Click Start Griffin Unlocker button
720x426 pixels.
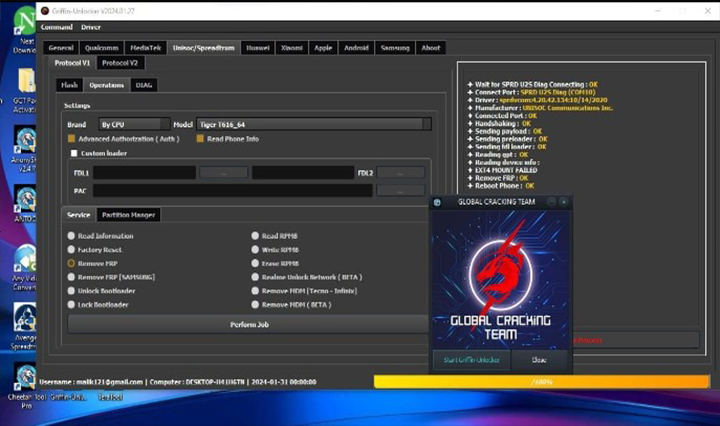pos(472,360)
